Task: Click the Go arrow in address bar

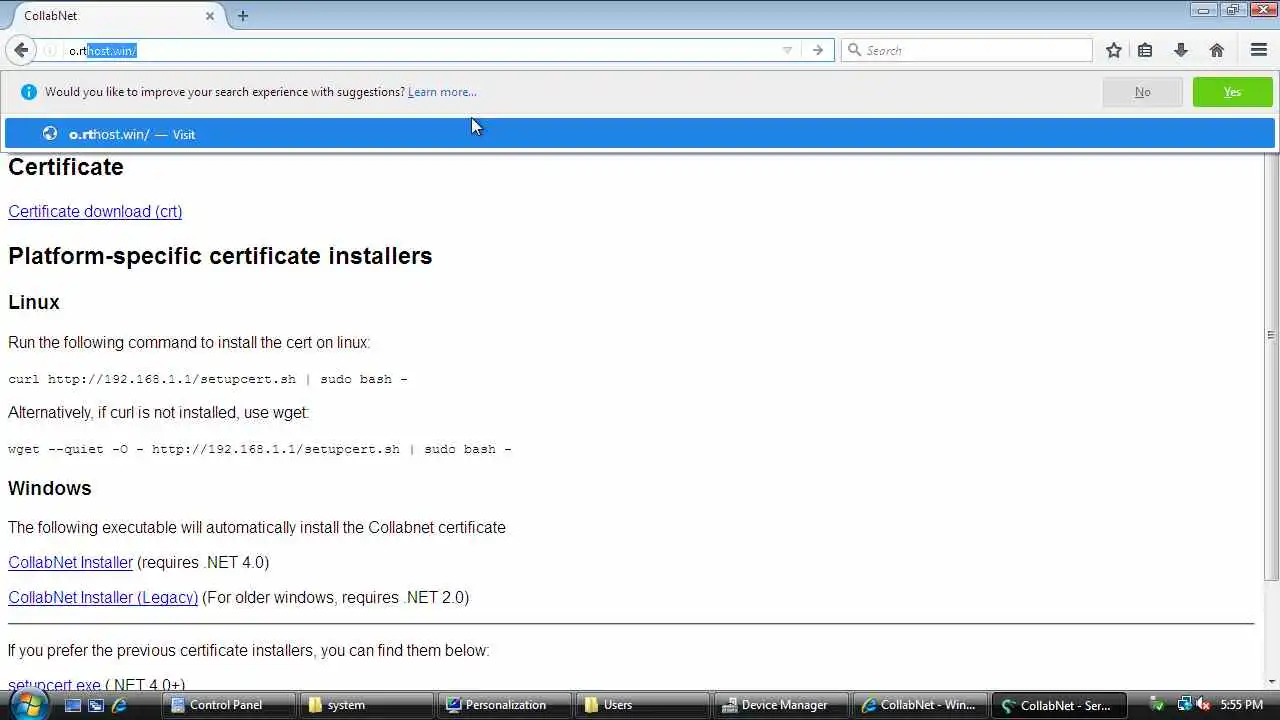Action: point(818,50)
